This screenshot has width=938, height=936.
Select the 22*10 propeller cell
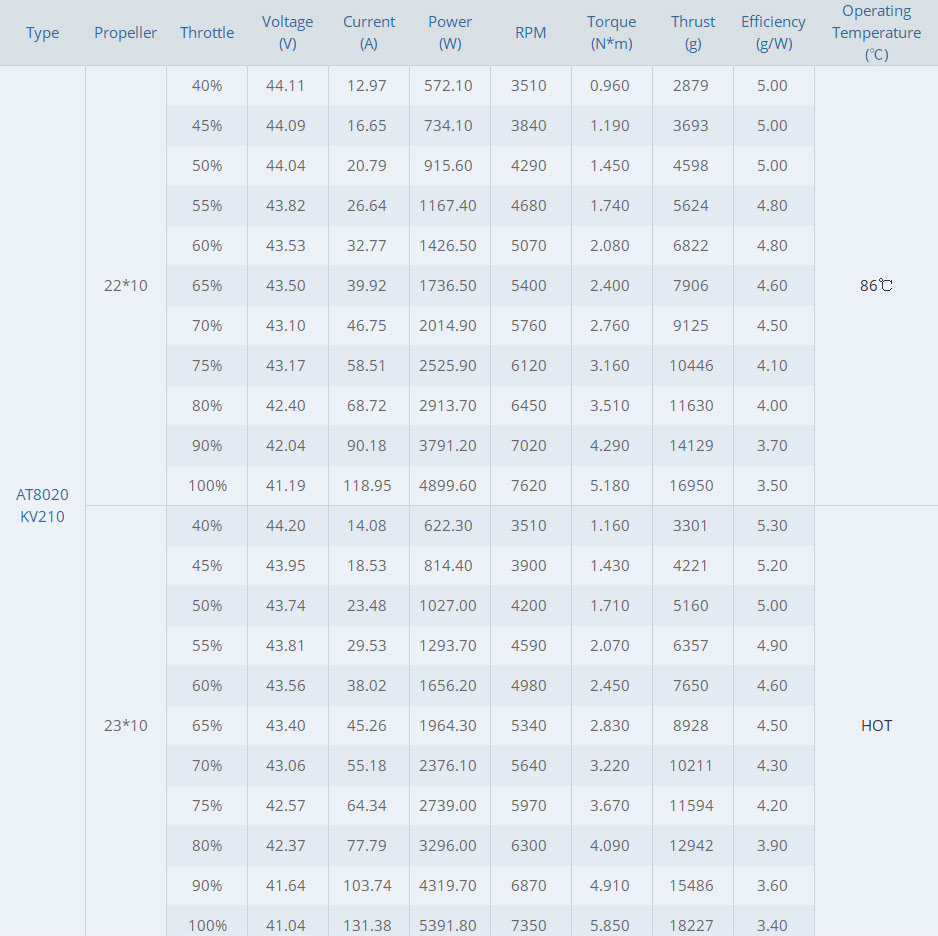[x=126, y=286]
